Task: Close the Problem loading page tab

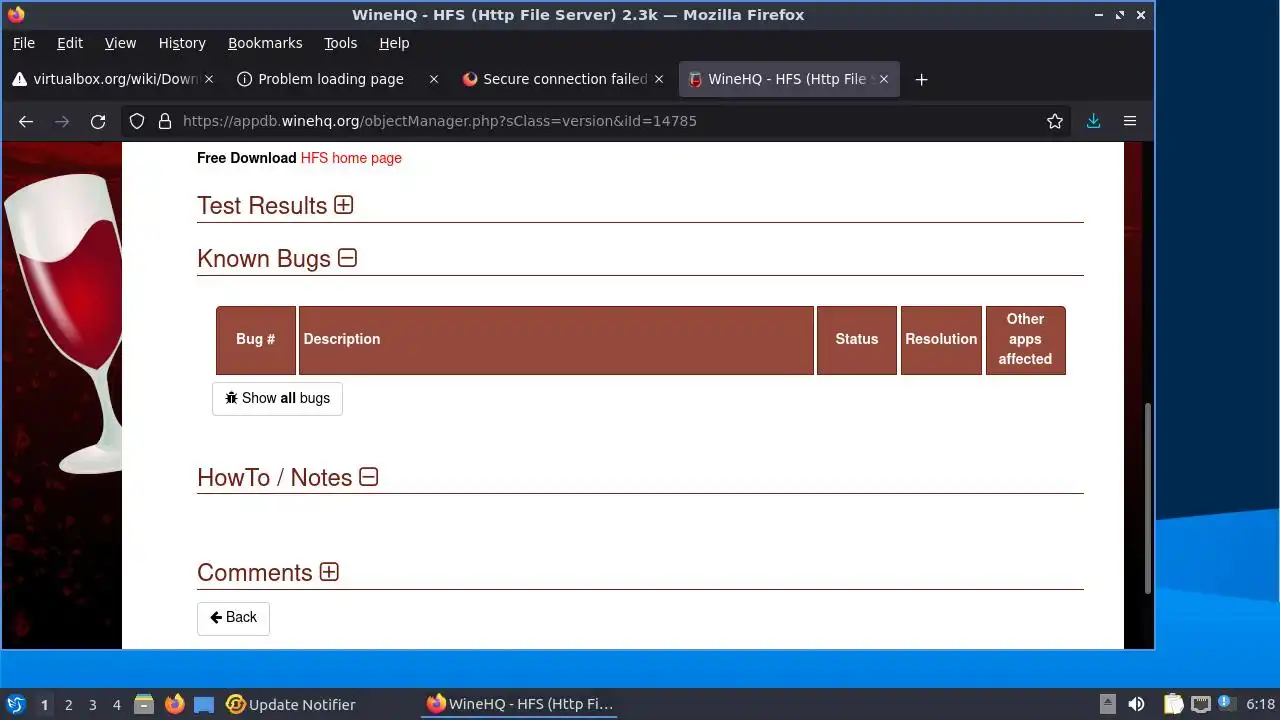Action: [x=433, y=79]
